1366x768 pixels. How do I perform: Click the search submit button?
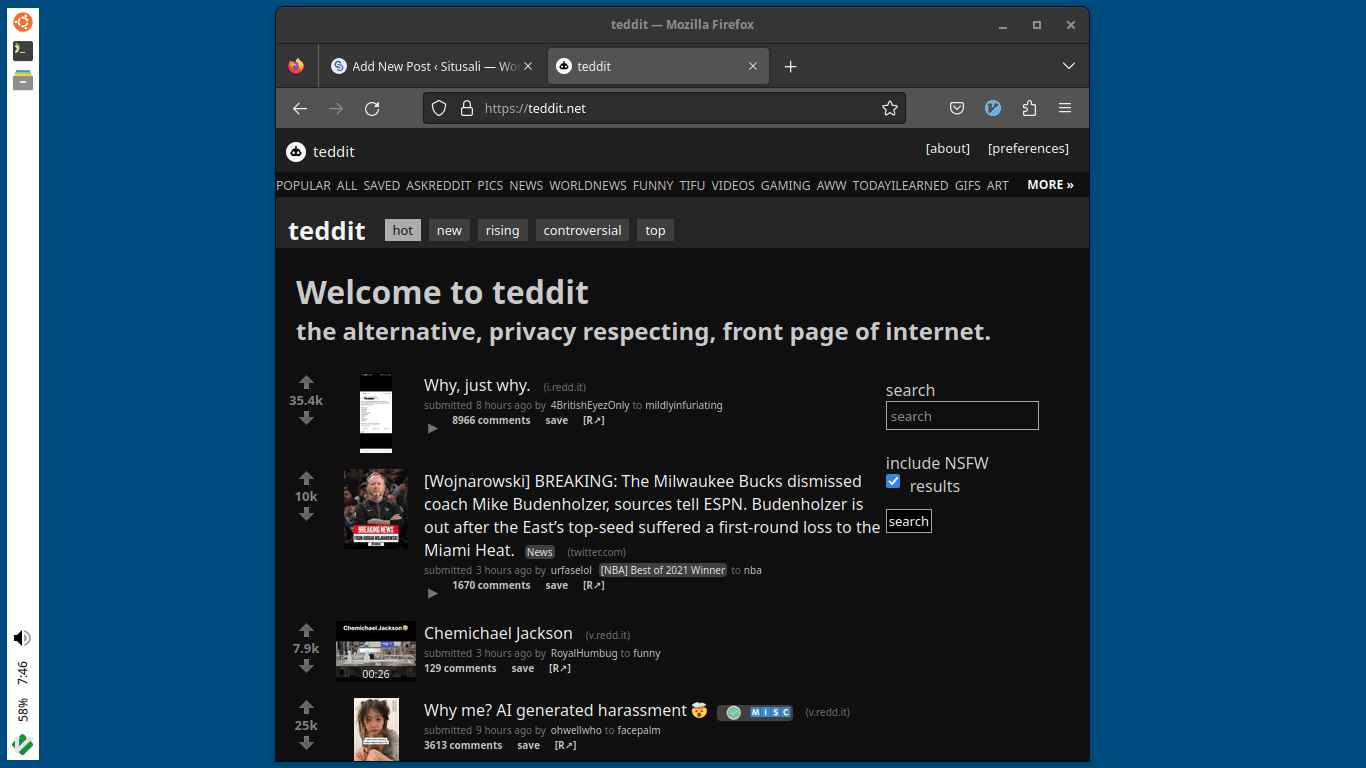[908, 521]
